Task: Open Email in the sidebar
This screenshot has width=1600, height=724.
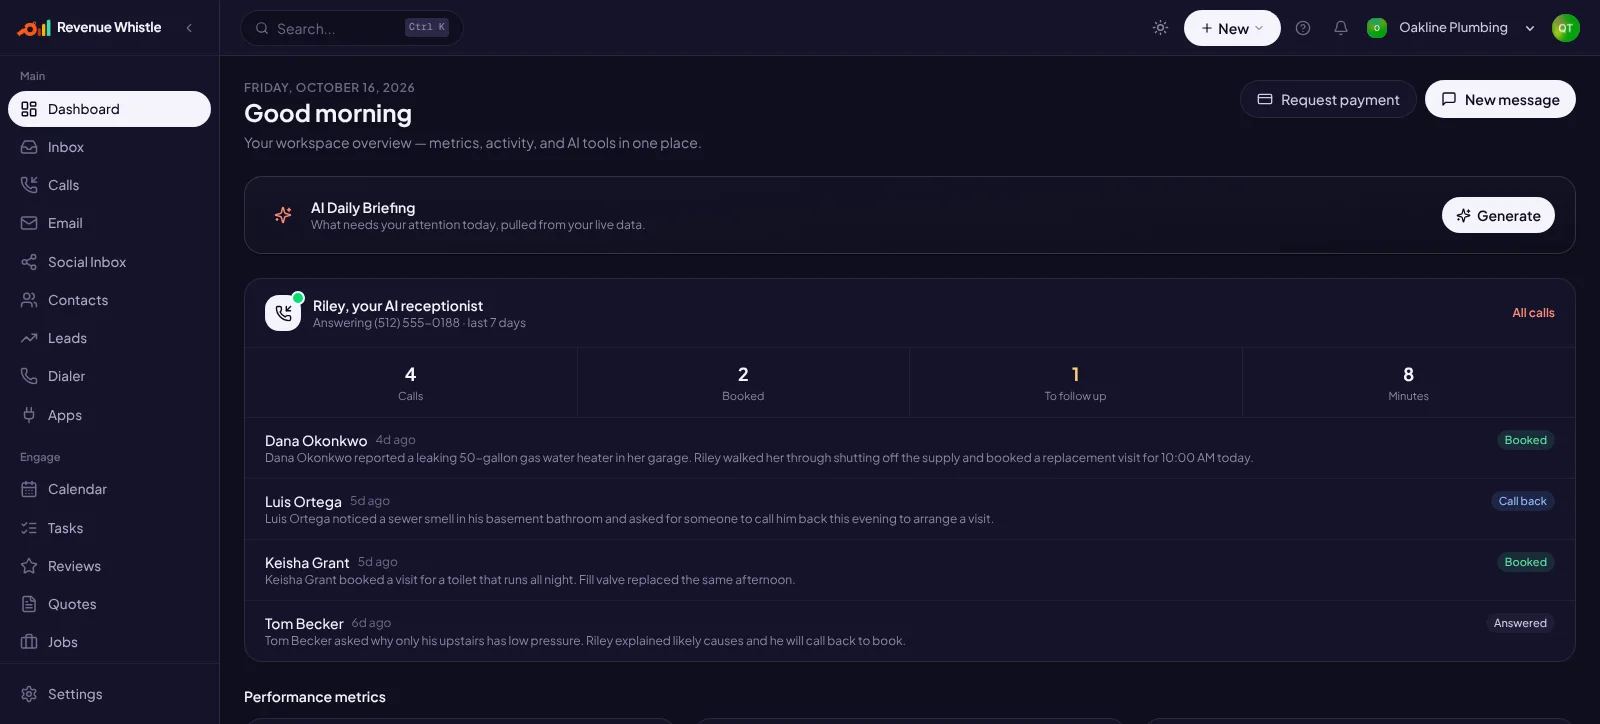Action: (x=109, y=223)
